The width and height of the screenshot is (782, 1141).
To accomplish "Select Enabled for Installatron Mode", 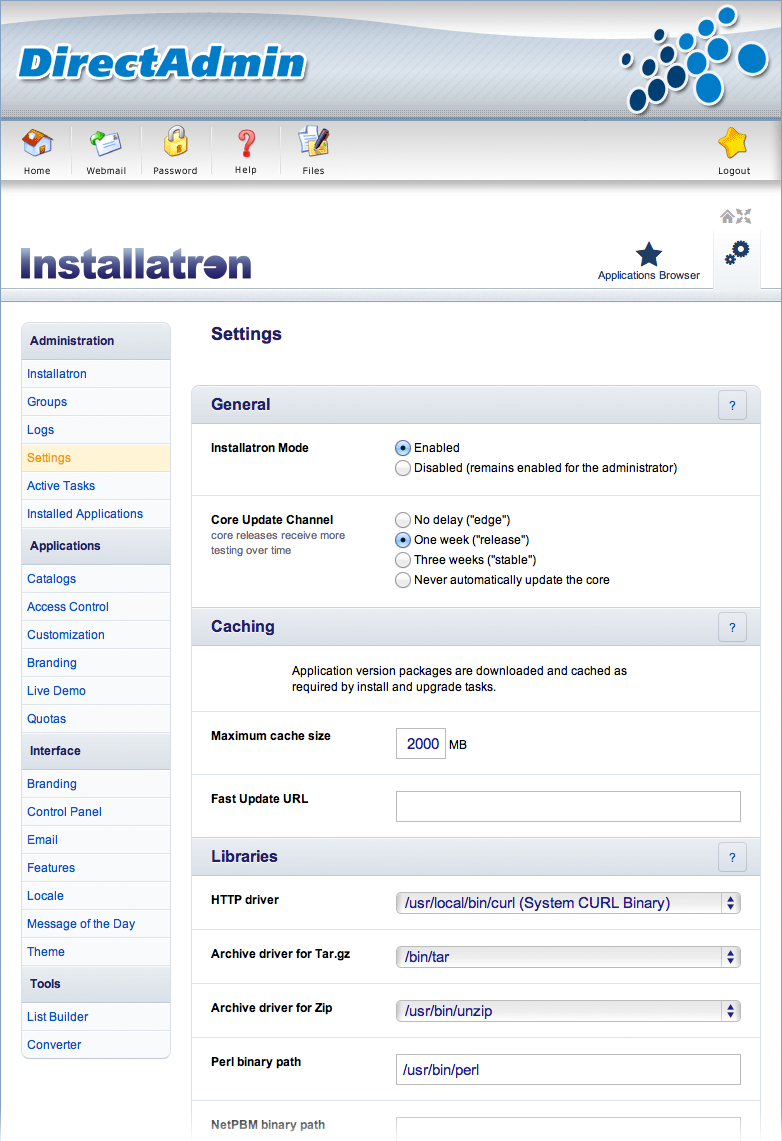I will (x=402, y=448).
